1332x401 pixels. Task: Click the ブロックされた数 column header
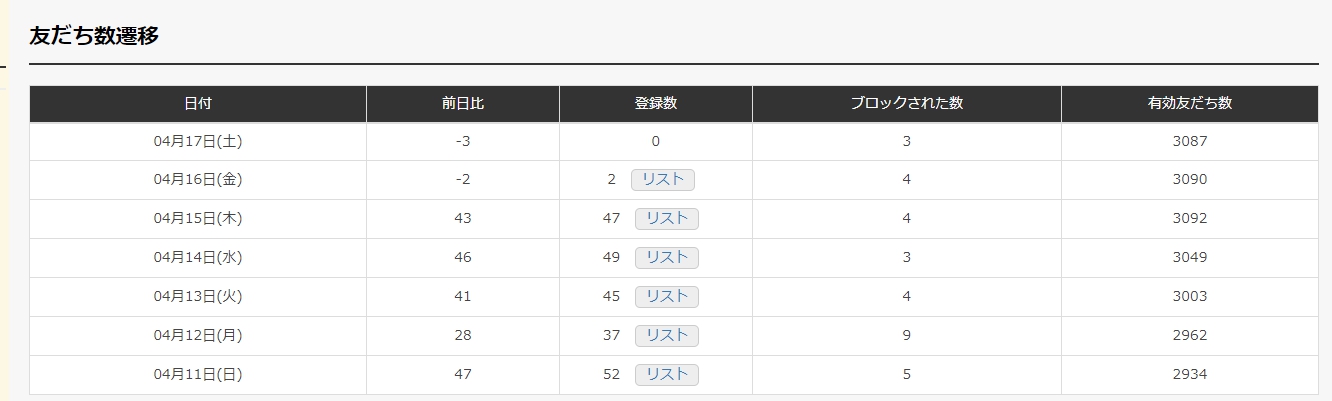coord(907,104)
